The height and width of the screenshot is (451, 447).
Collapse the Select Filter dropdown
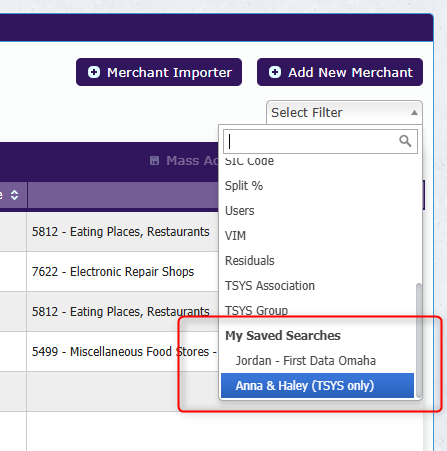[344, 113]
